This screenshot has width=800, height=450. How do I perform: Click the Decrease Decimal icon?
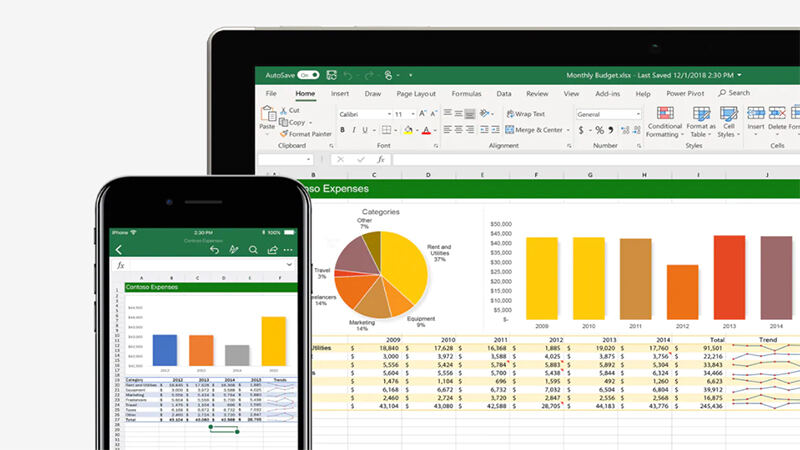point(636,131)
